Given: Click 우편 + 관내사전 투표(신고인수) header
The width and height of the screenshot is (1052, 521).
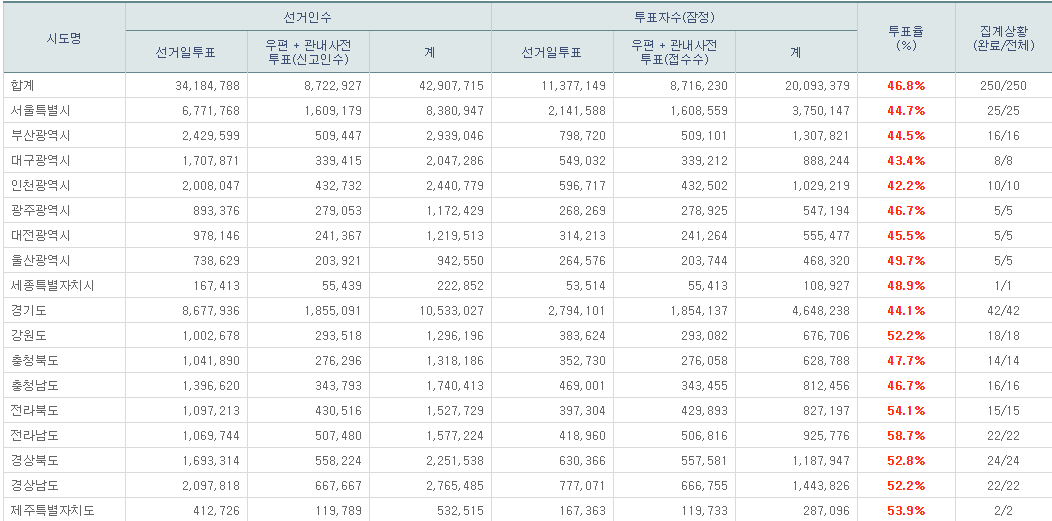Looking at the screenshot, I should point(308,52).
